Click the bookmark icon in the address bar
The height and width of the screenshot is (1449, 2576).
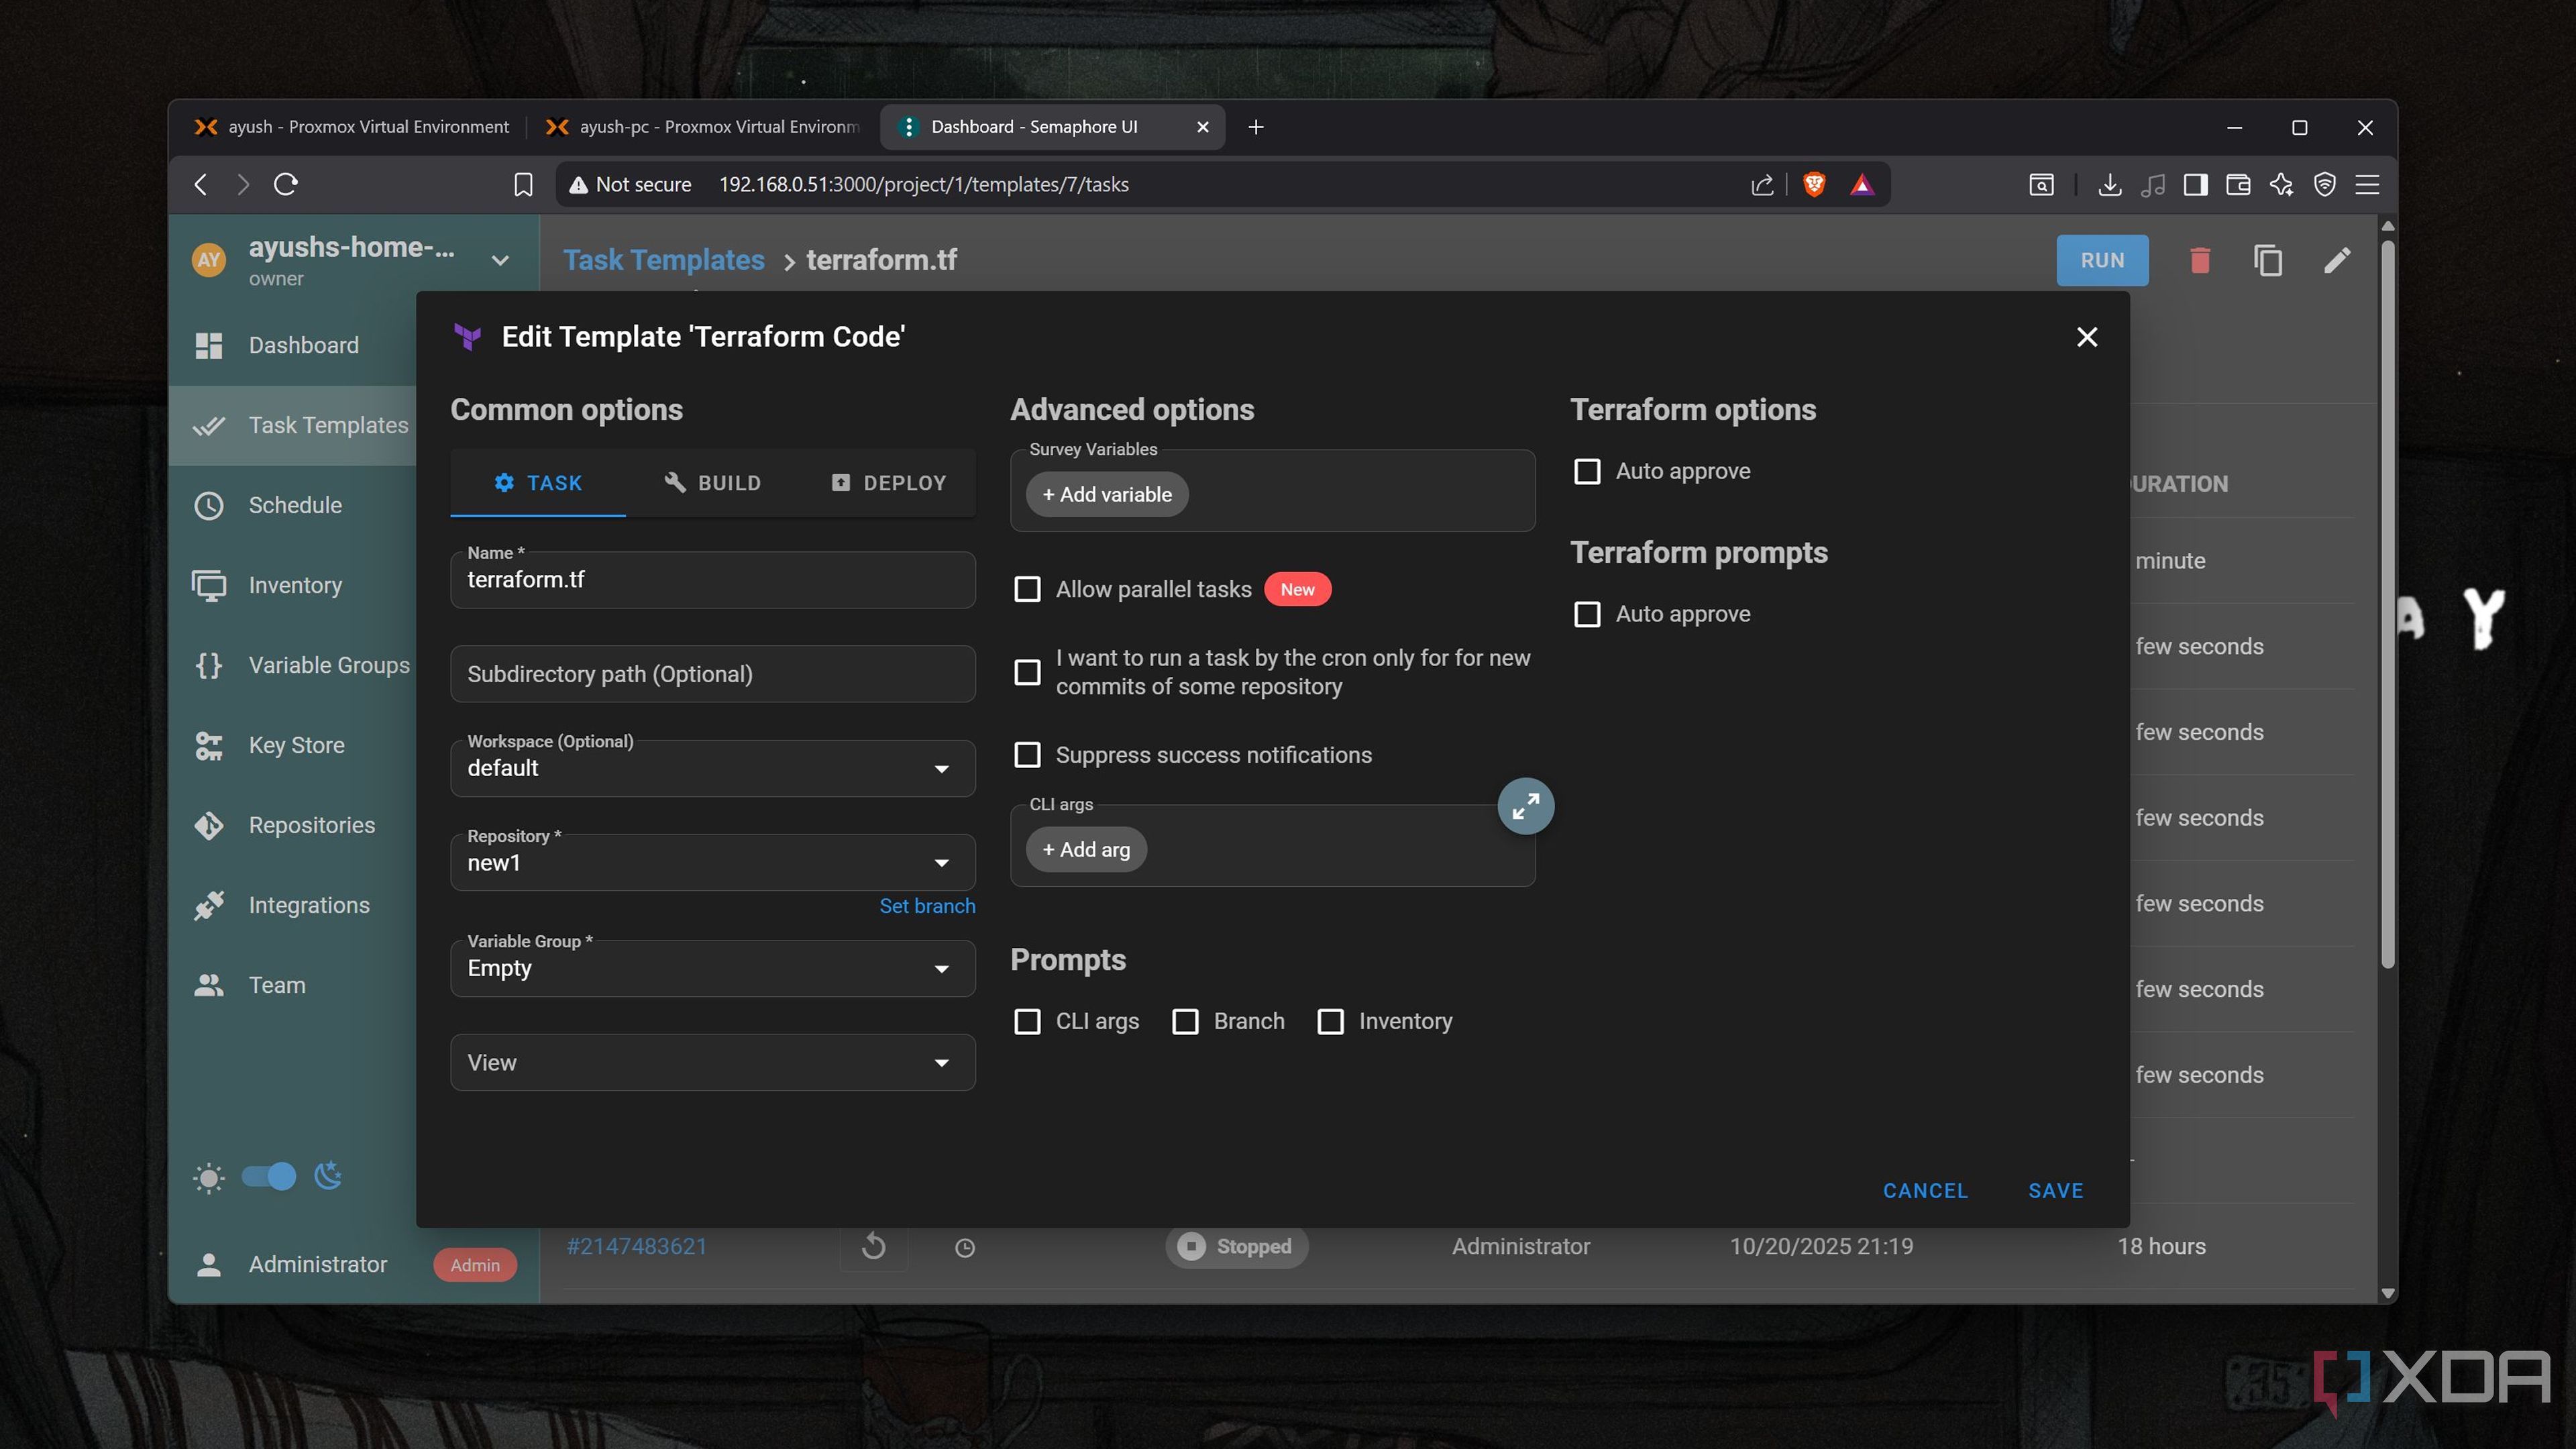523,184
